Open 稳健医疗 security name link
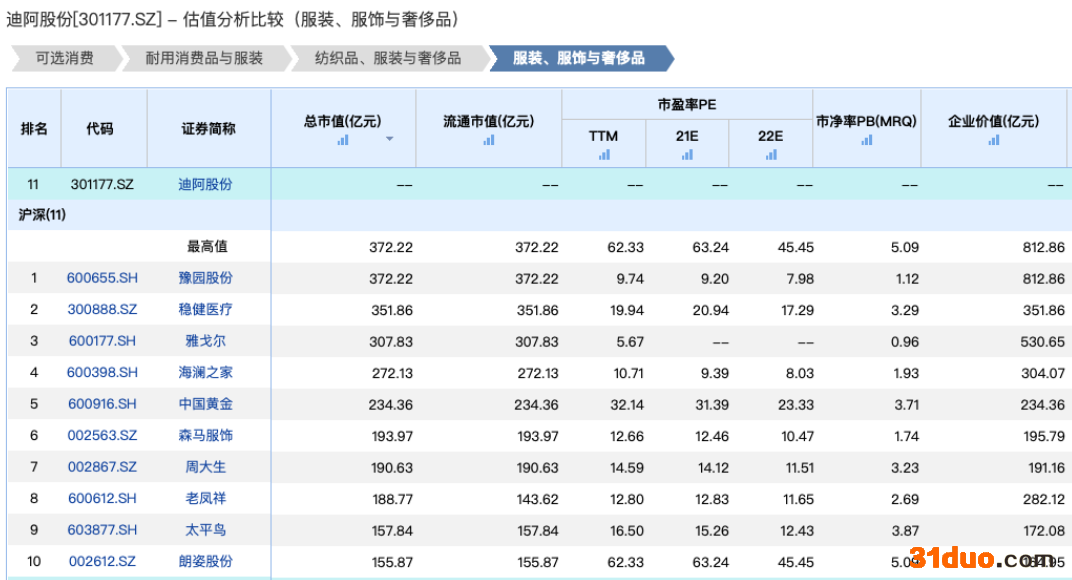1072x580 pixels. 206,310
